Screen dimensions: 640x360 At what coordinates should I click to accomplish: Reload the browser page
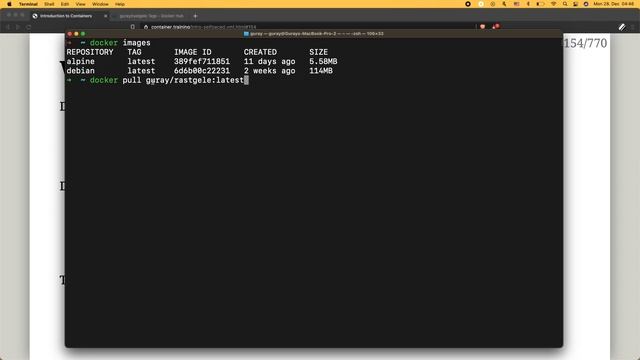coord(29,27)
